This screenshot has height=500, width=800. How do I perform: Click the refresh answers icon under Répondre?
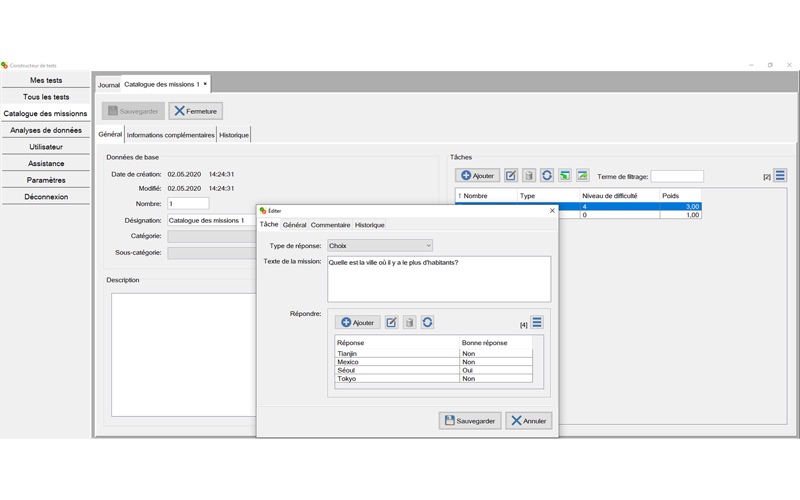(x=427, y=322)
